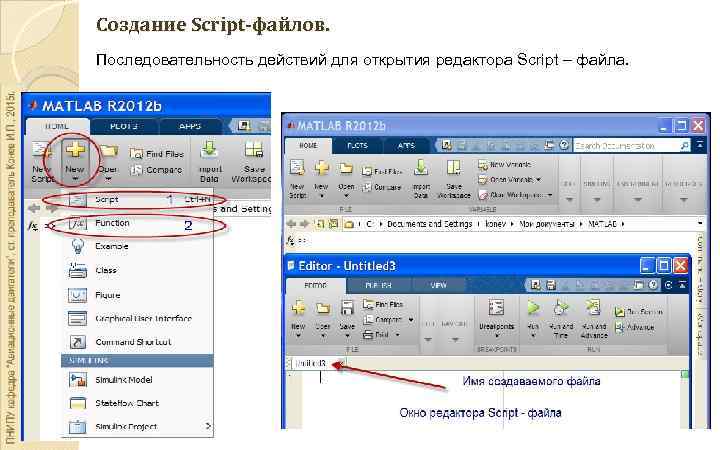Click Compare beside the open New menu

point(156,170)
